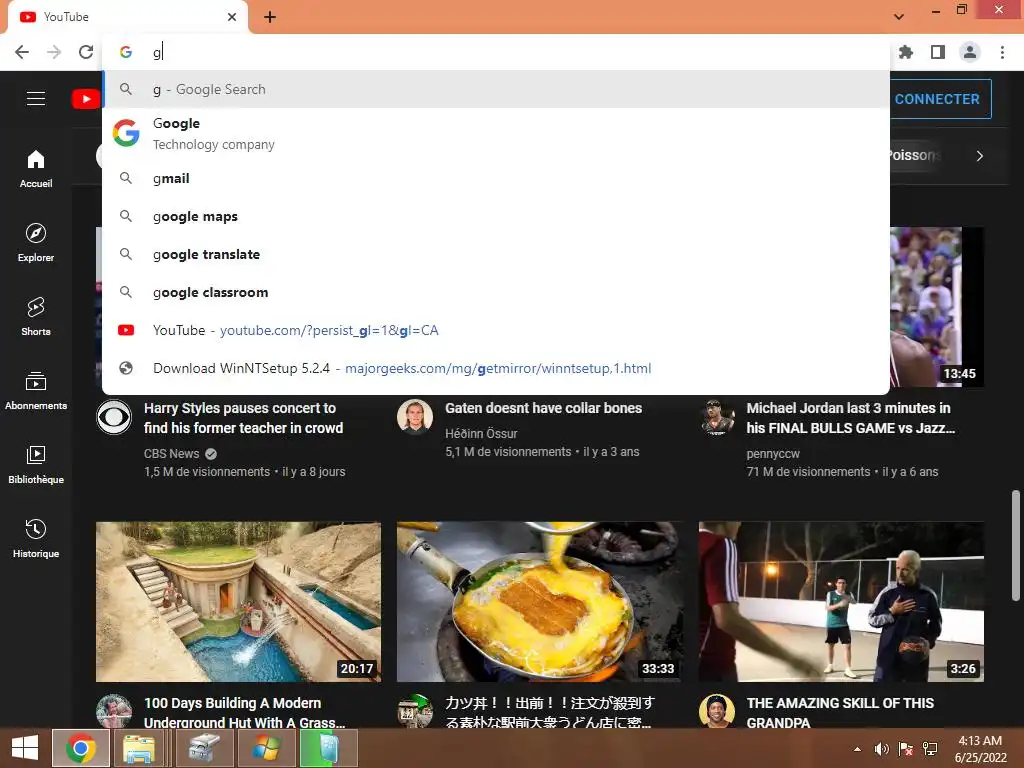Play the grandpa basketball 3:26 thumbnail
This screenshot has width=1024, height=768.
[841, 601]
